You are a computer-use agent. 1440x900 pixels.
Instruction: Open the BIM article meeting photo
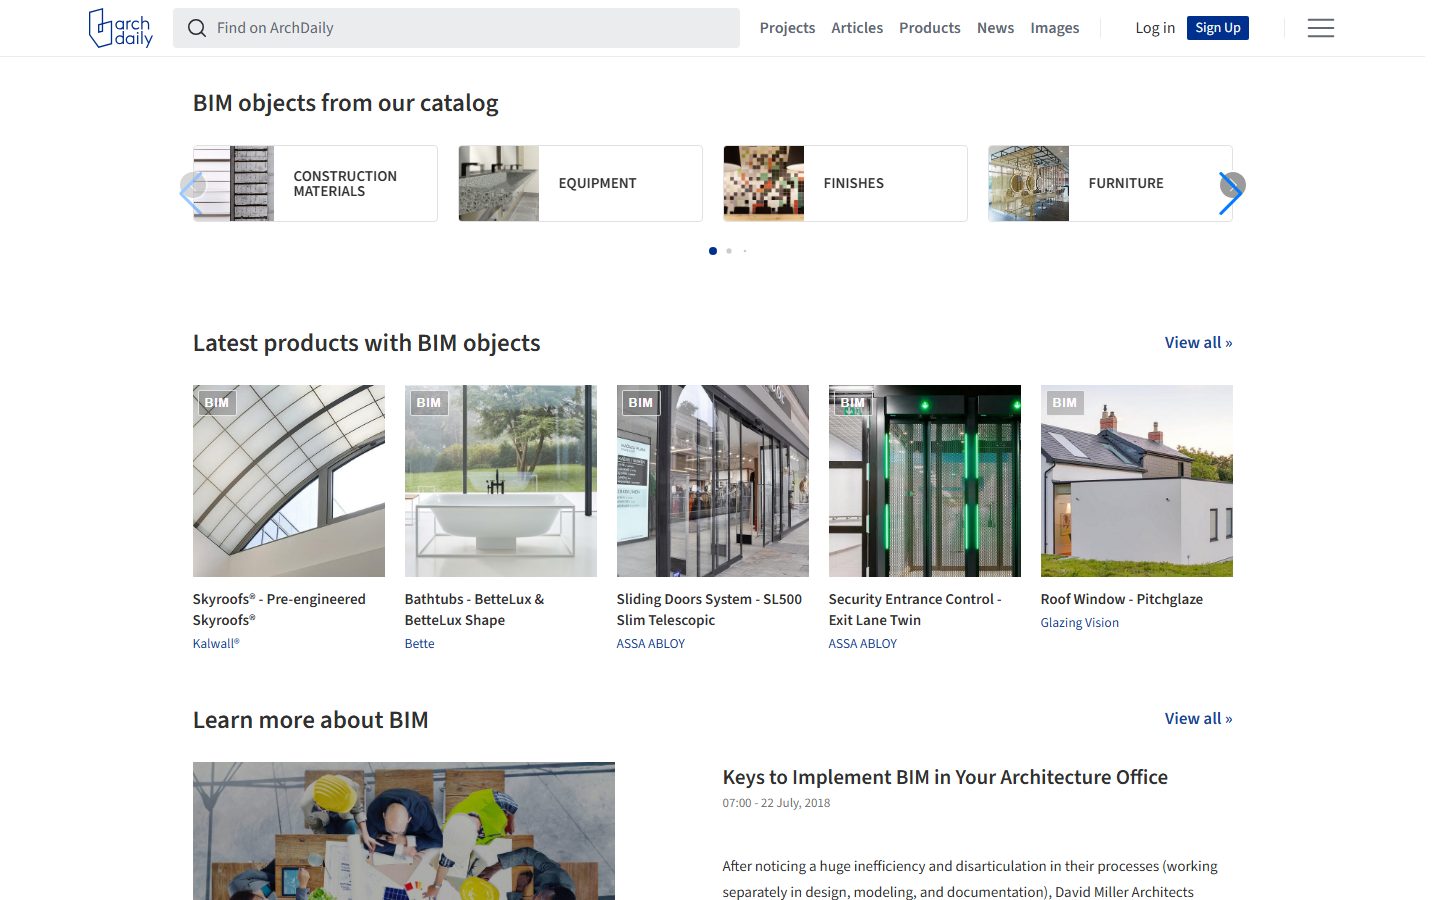(x=404, y=831)
